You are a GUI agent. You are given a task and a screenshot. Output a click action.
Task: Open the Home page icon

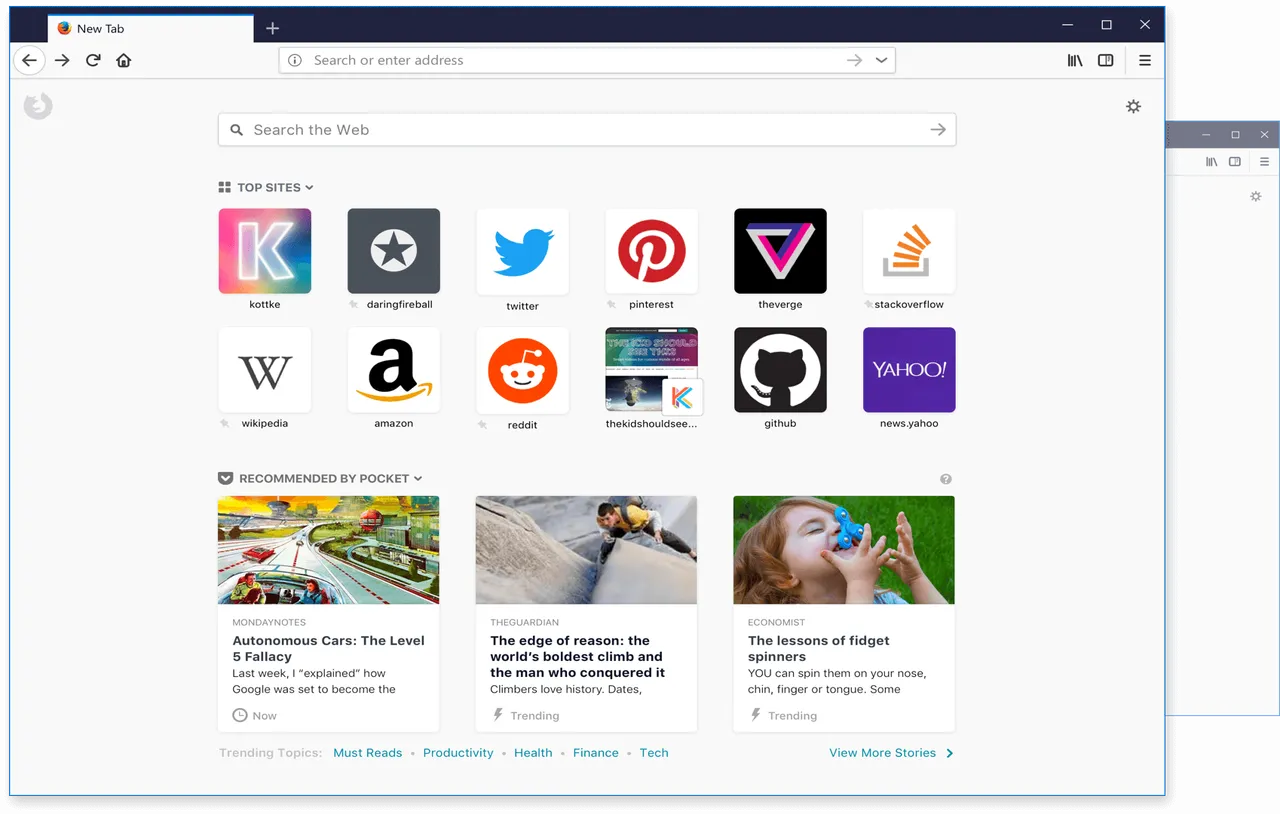124,61
